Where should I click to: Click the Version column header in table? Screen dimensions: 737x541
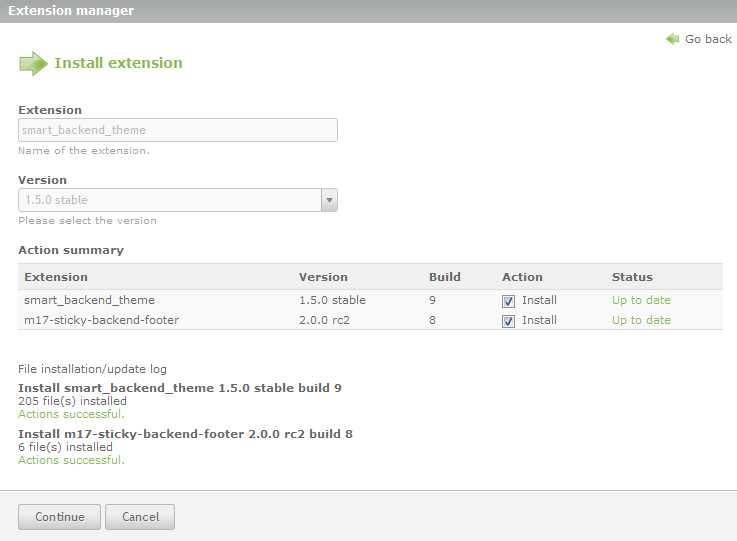[x=323, y=277]
